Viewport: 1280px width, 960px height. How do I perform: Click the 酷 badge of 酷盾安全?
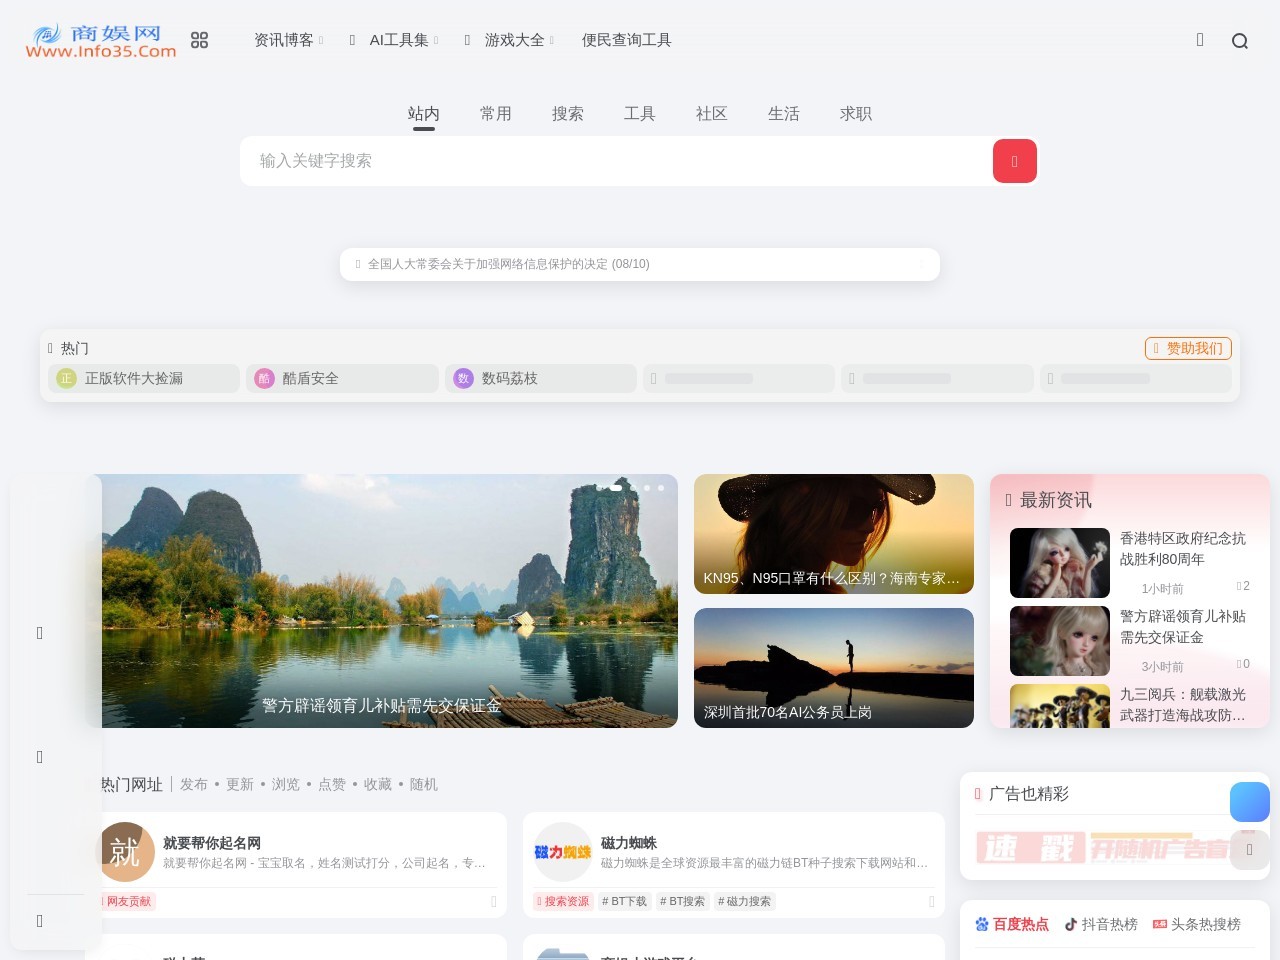click(264, 378)
